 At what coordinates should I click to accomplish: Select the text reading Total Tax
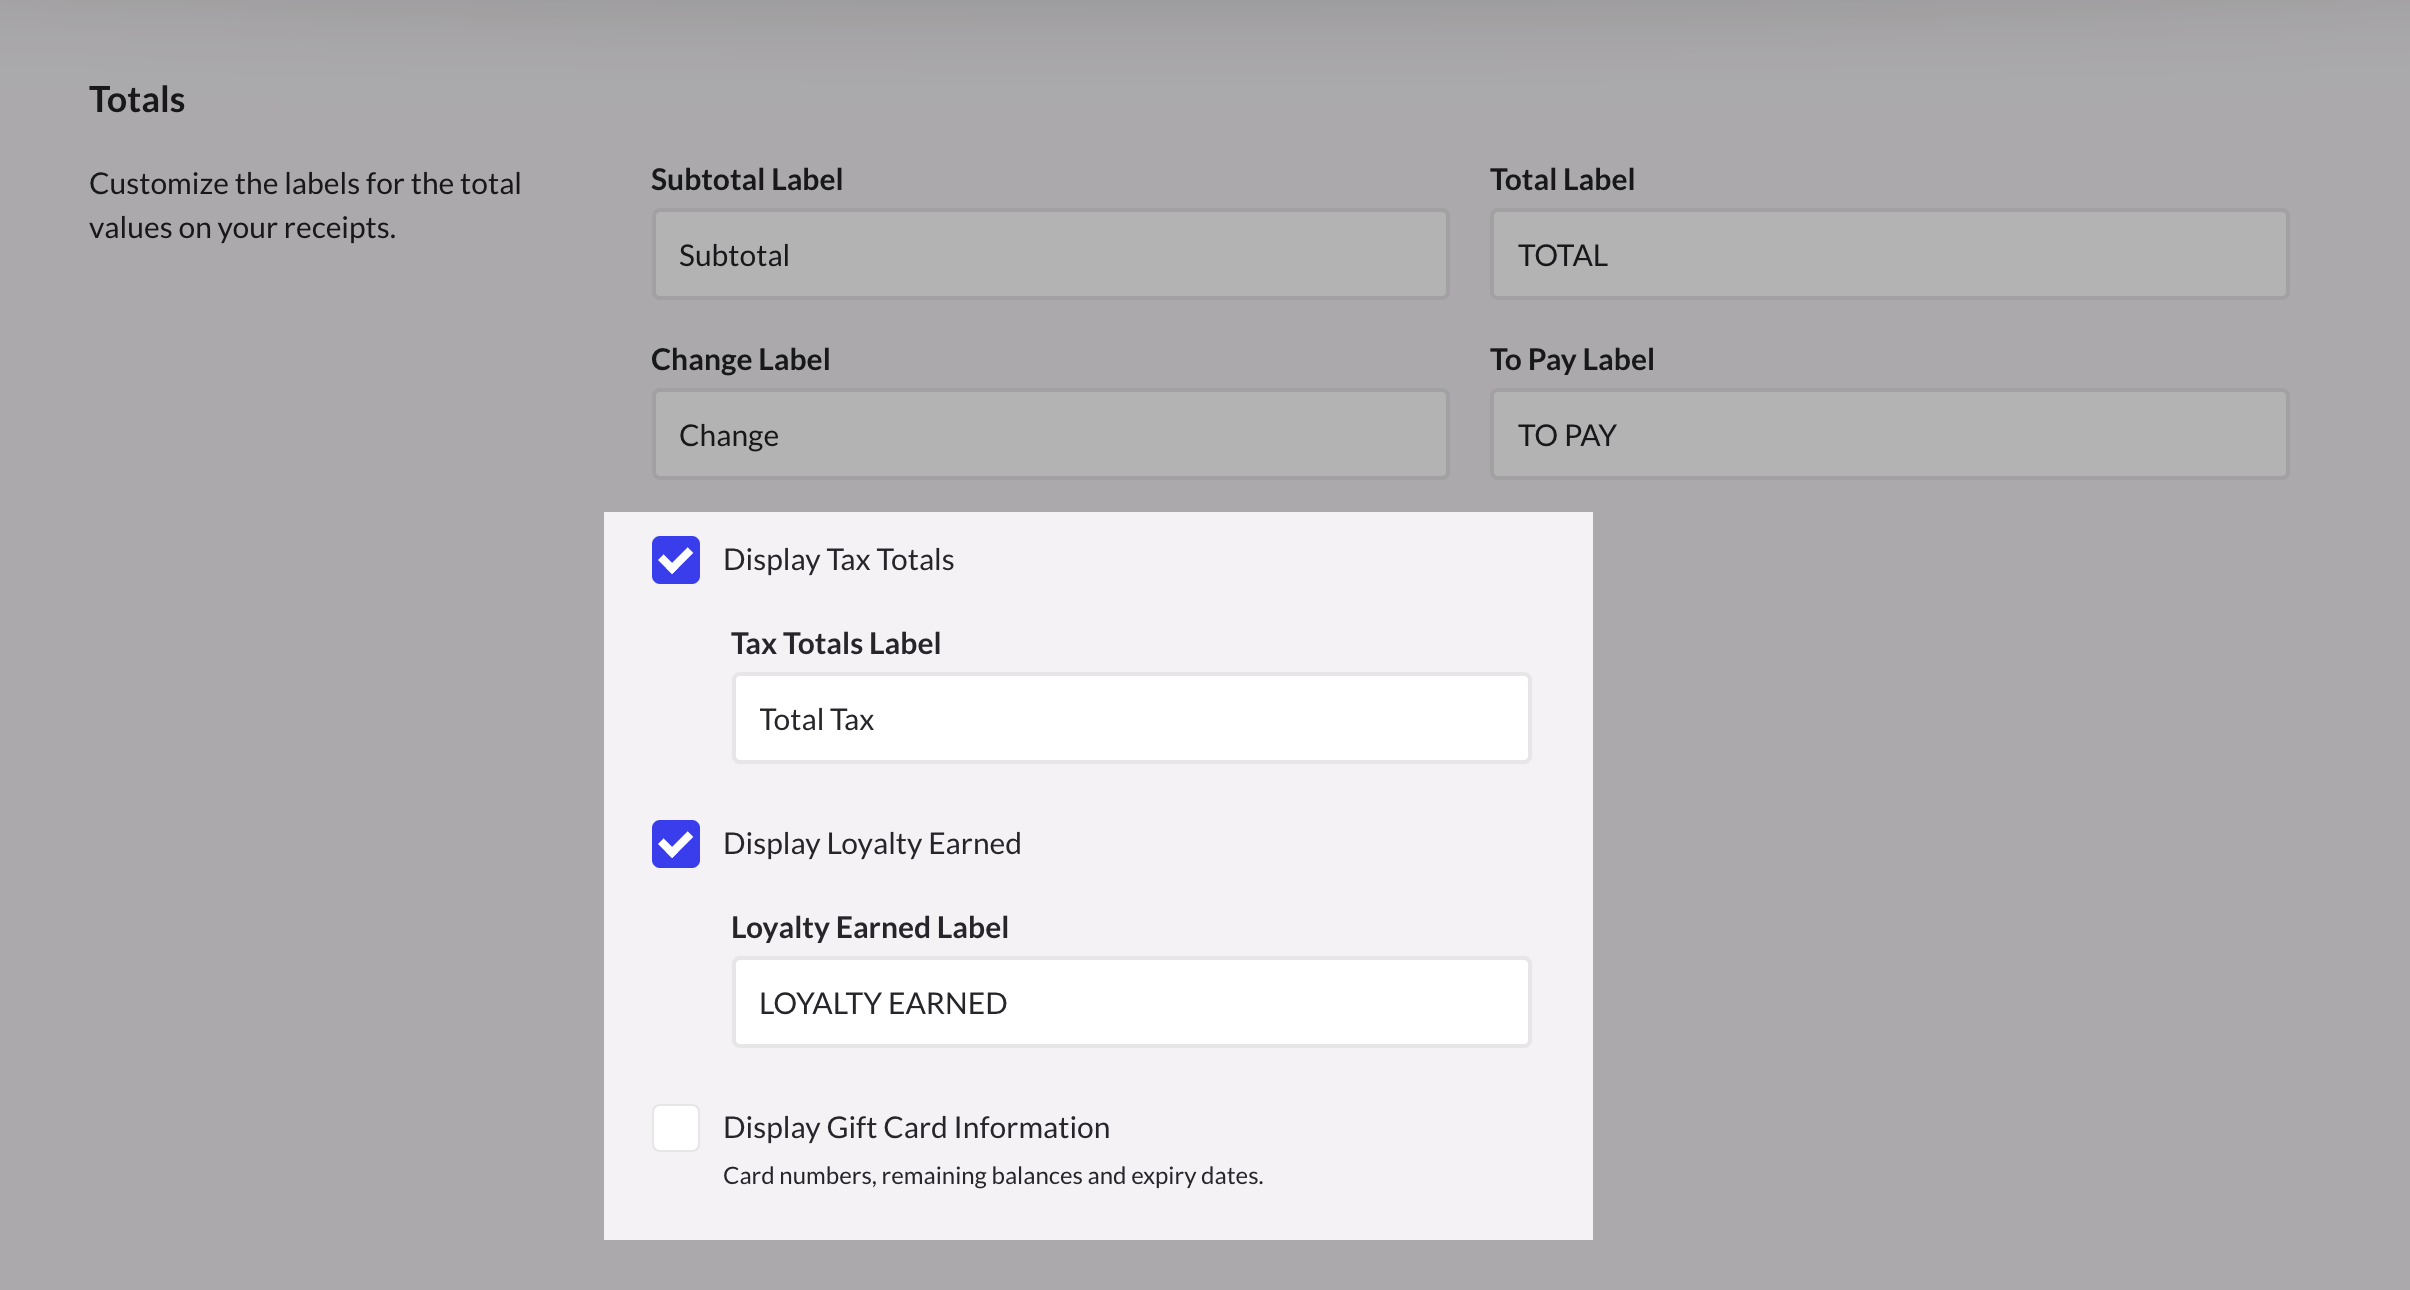pos(816,718)
